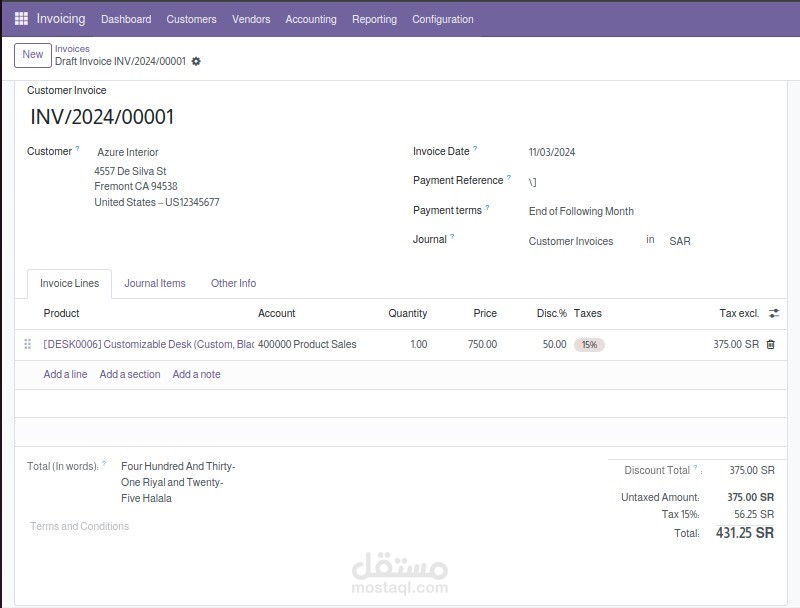
Task: Click the Terms and Conditions field
Action: 79,526
